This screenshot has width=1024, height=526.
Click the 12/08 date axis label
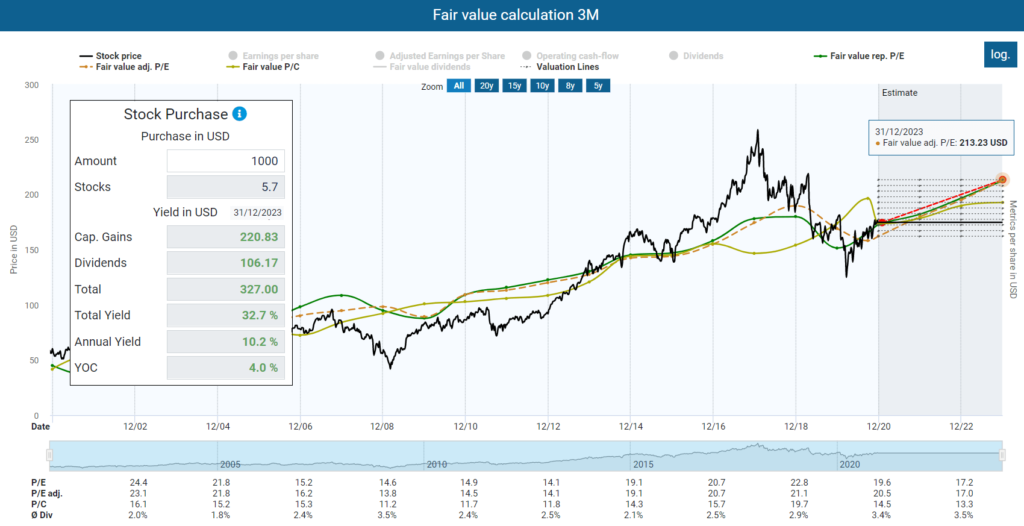point(382,427)
